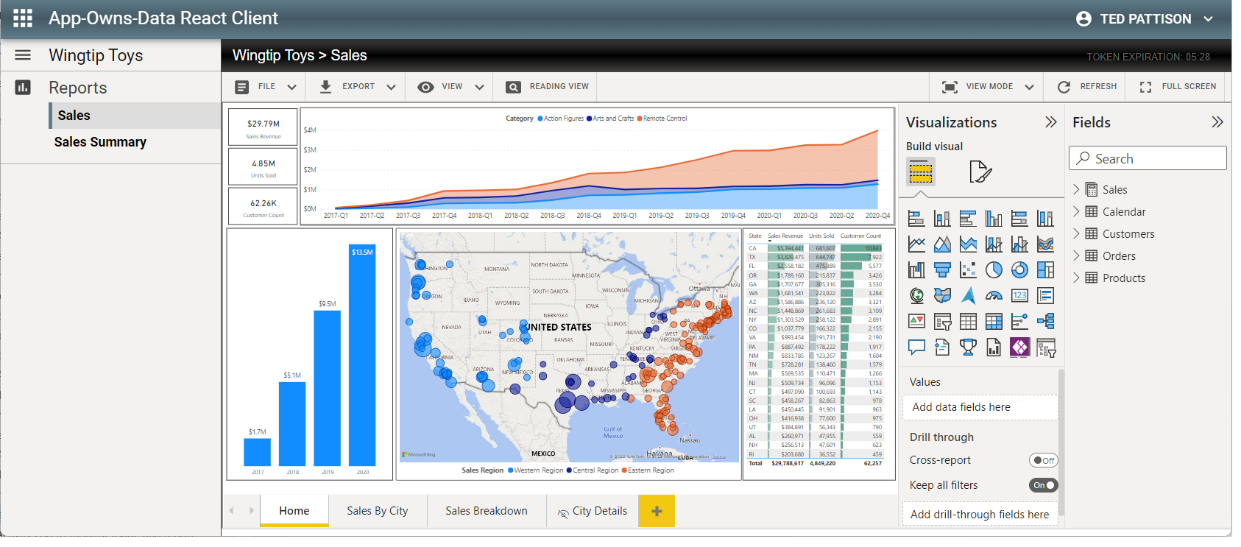Screen dimensions: 1241x547
Task: Expand the Customers table in Fields
Action: pos(1077,233)
